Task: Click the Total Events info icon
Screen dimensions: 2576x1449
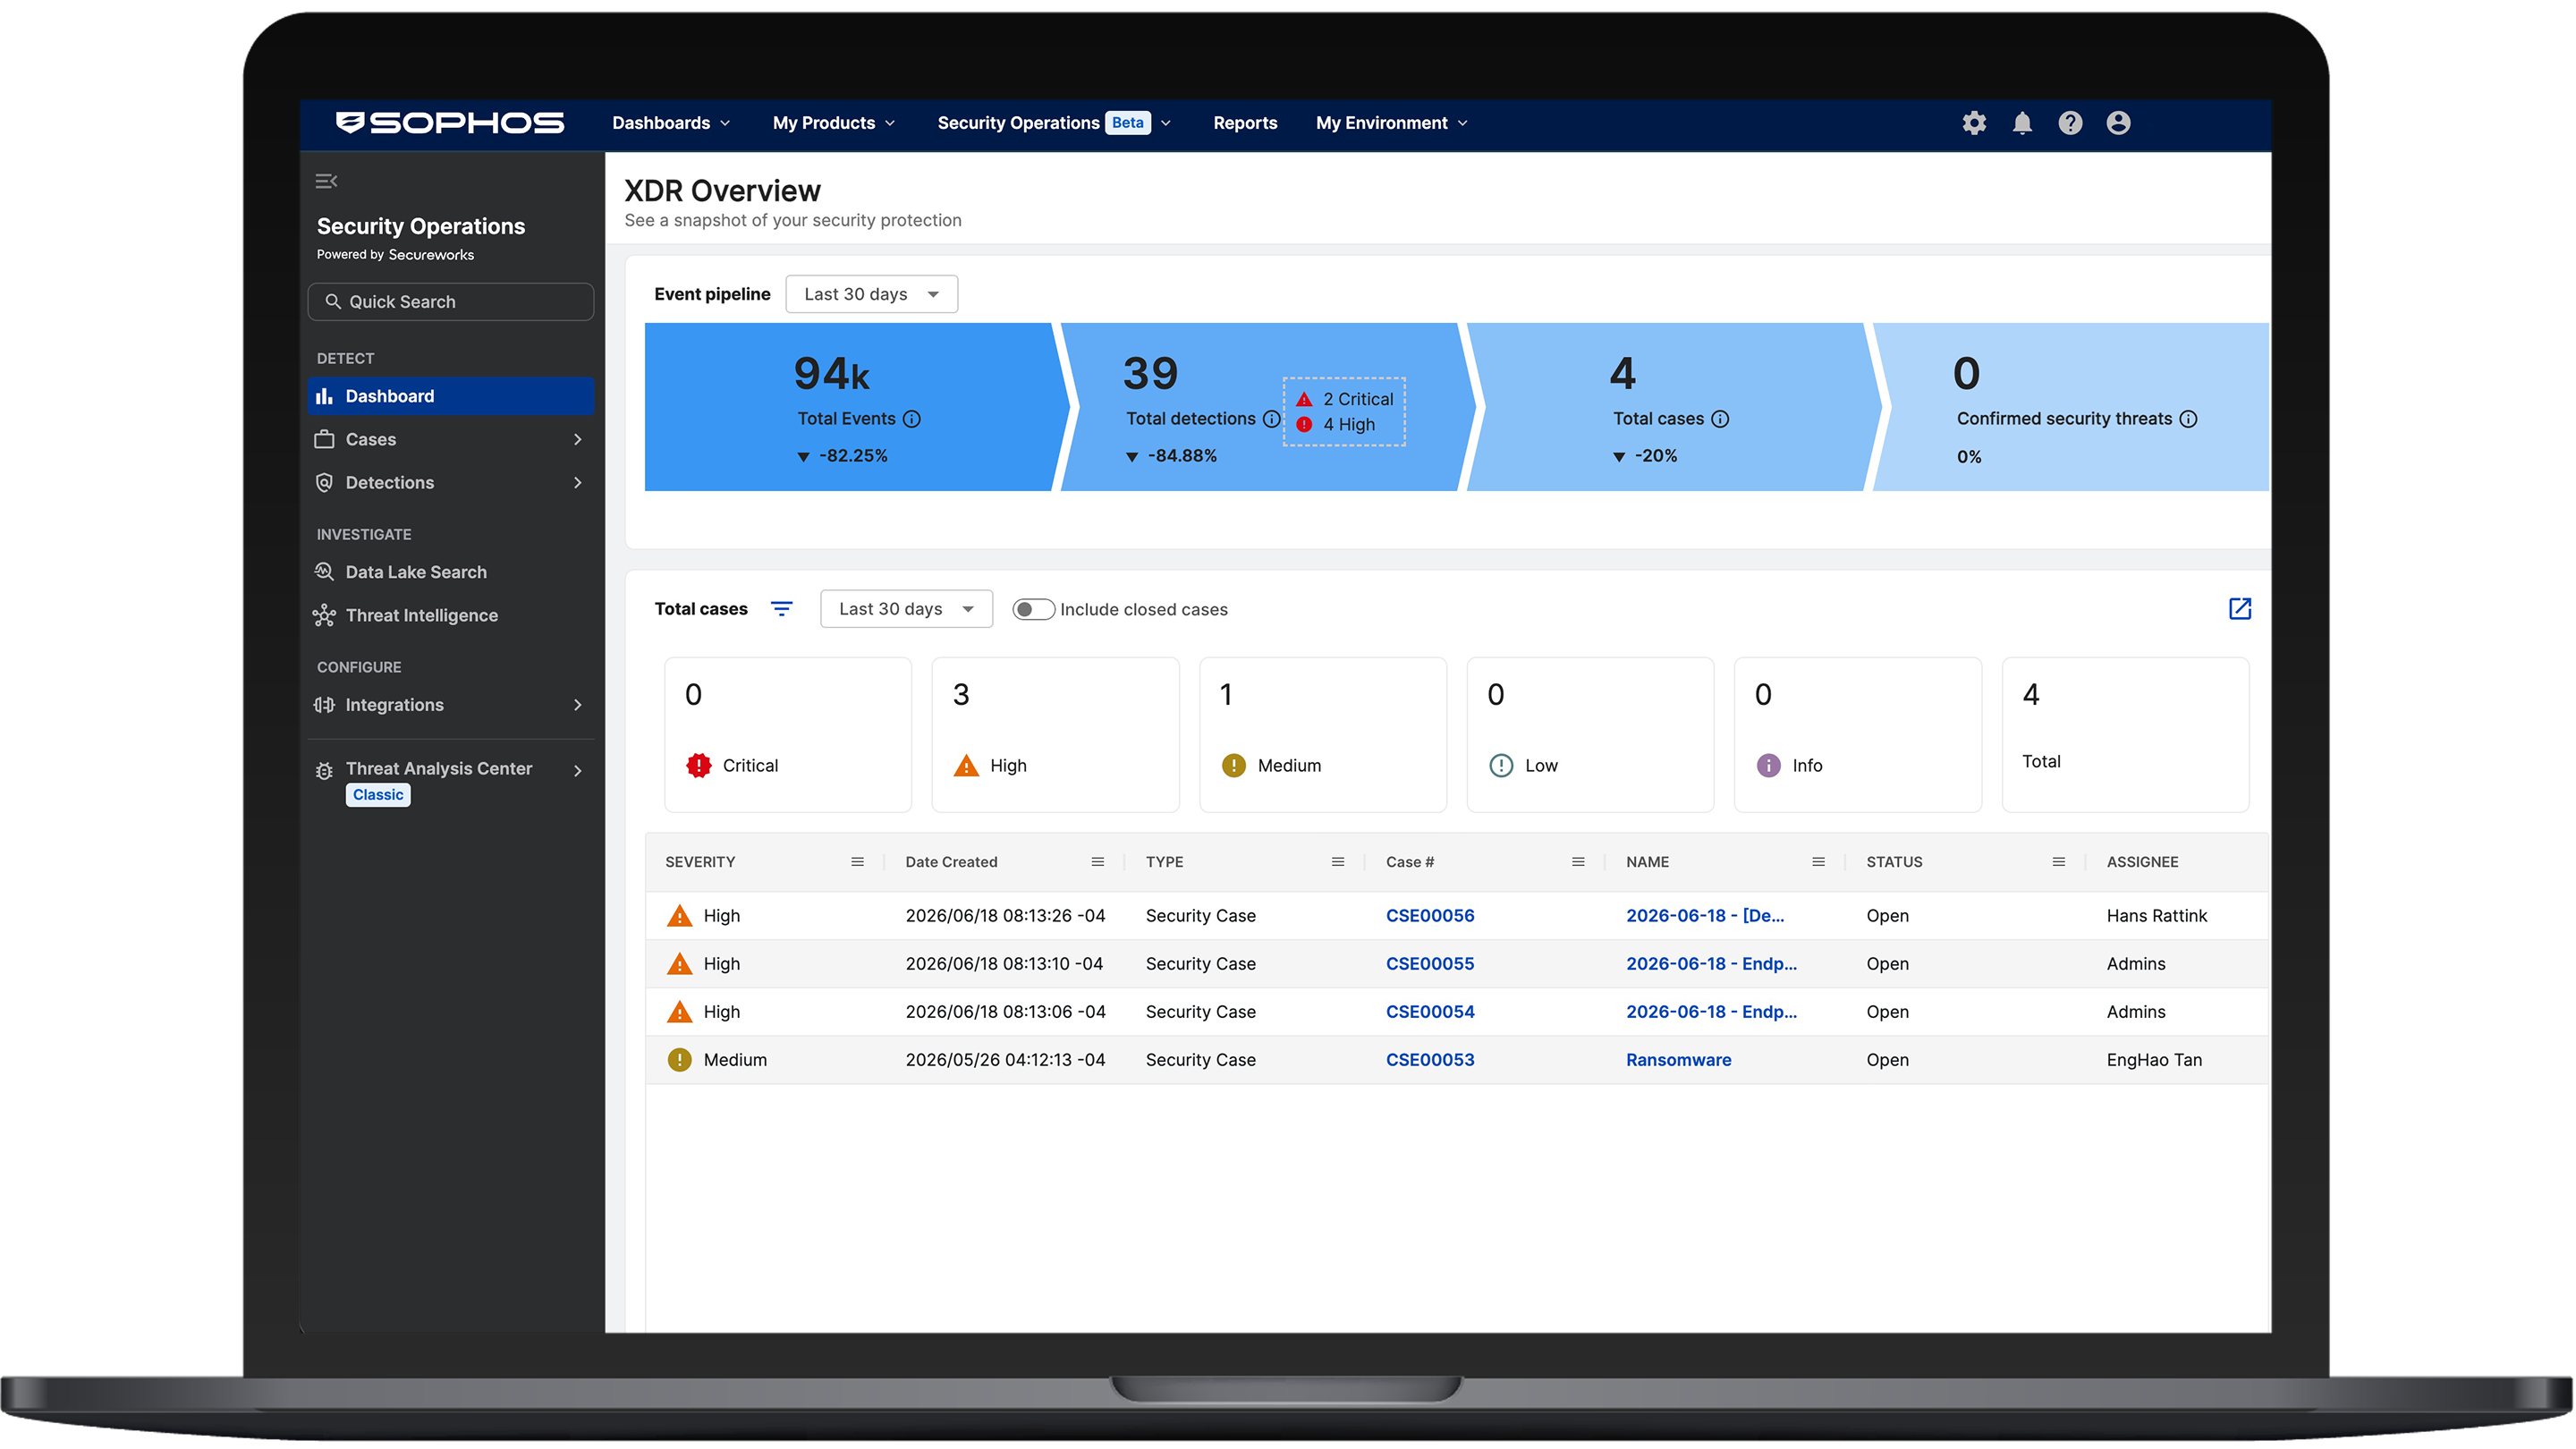Action: point(912,419)
